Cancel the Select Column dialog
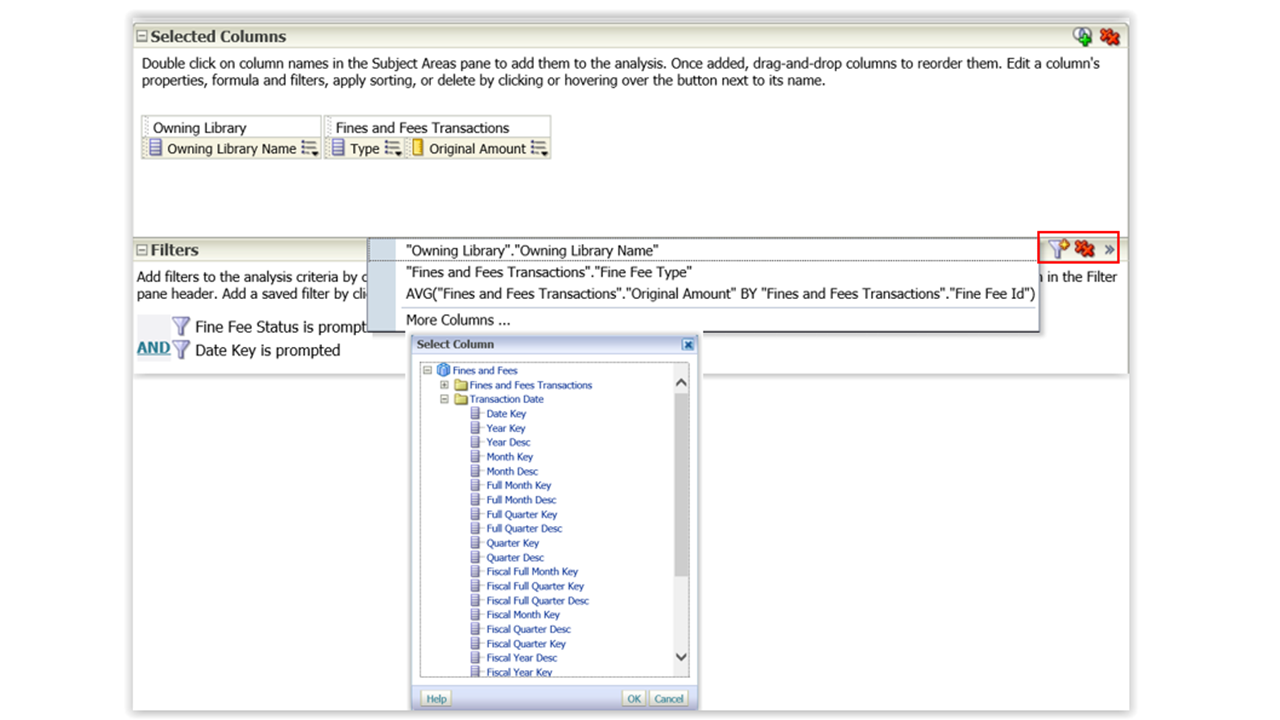 point(669,699)
